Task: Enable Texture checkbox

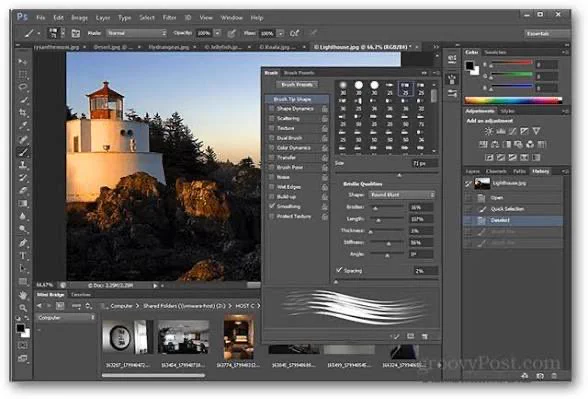Action: tap(272, 128)
